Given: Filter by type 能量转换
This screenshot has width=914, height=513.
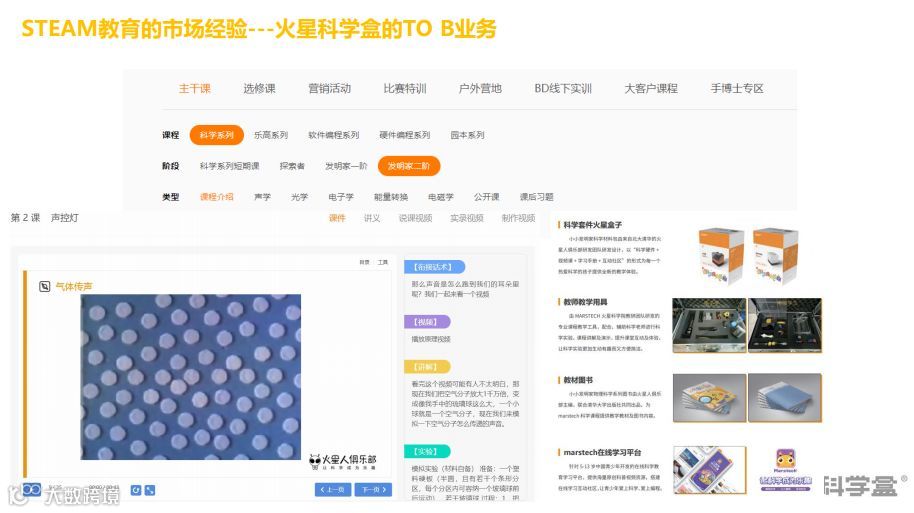Looking at the screenshot, I should (391, 197).
